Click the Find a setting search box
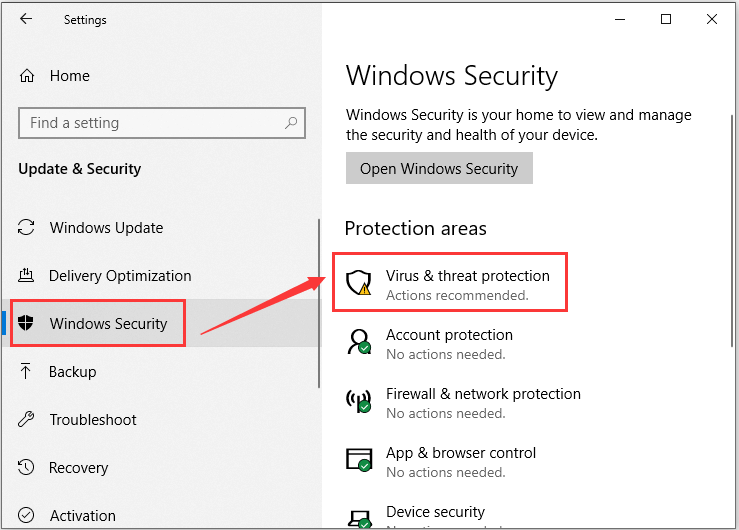Viewport: 739px width, 530px height. pos(162,123)
